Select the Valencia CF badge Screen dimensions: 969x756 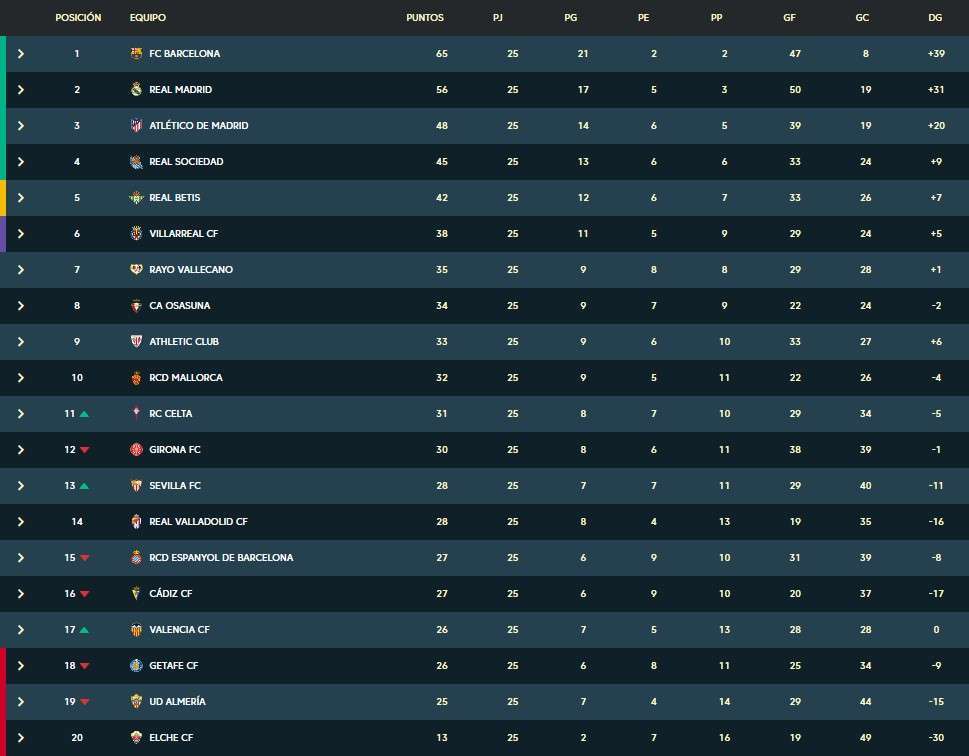[136, 629]
